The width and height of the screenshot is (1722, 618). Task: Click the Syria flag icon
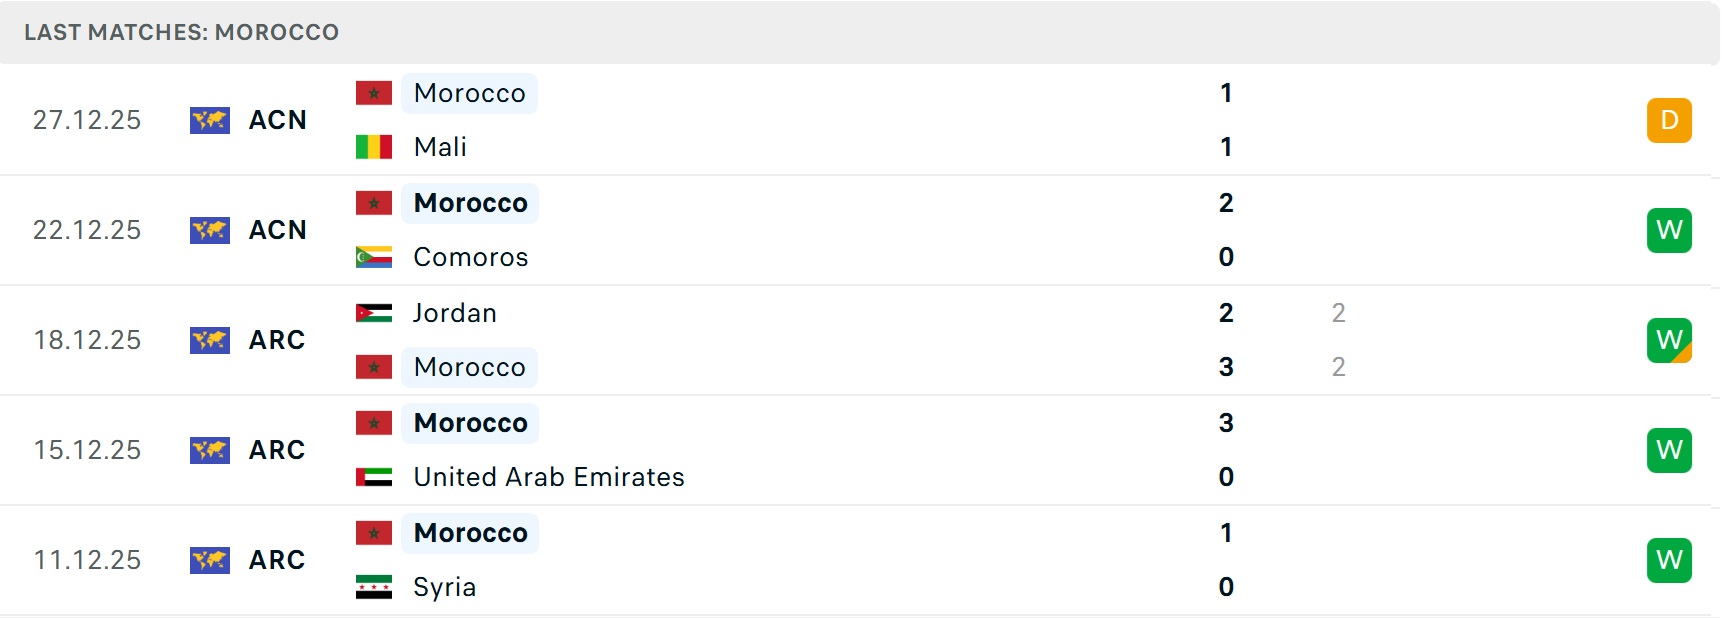tap(374, 587)
